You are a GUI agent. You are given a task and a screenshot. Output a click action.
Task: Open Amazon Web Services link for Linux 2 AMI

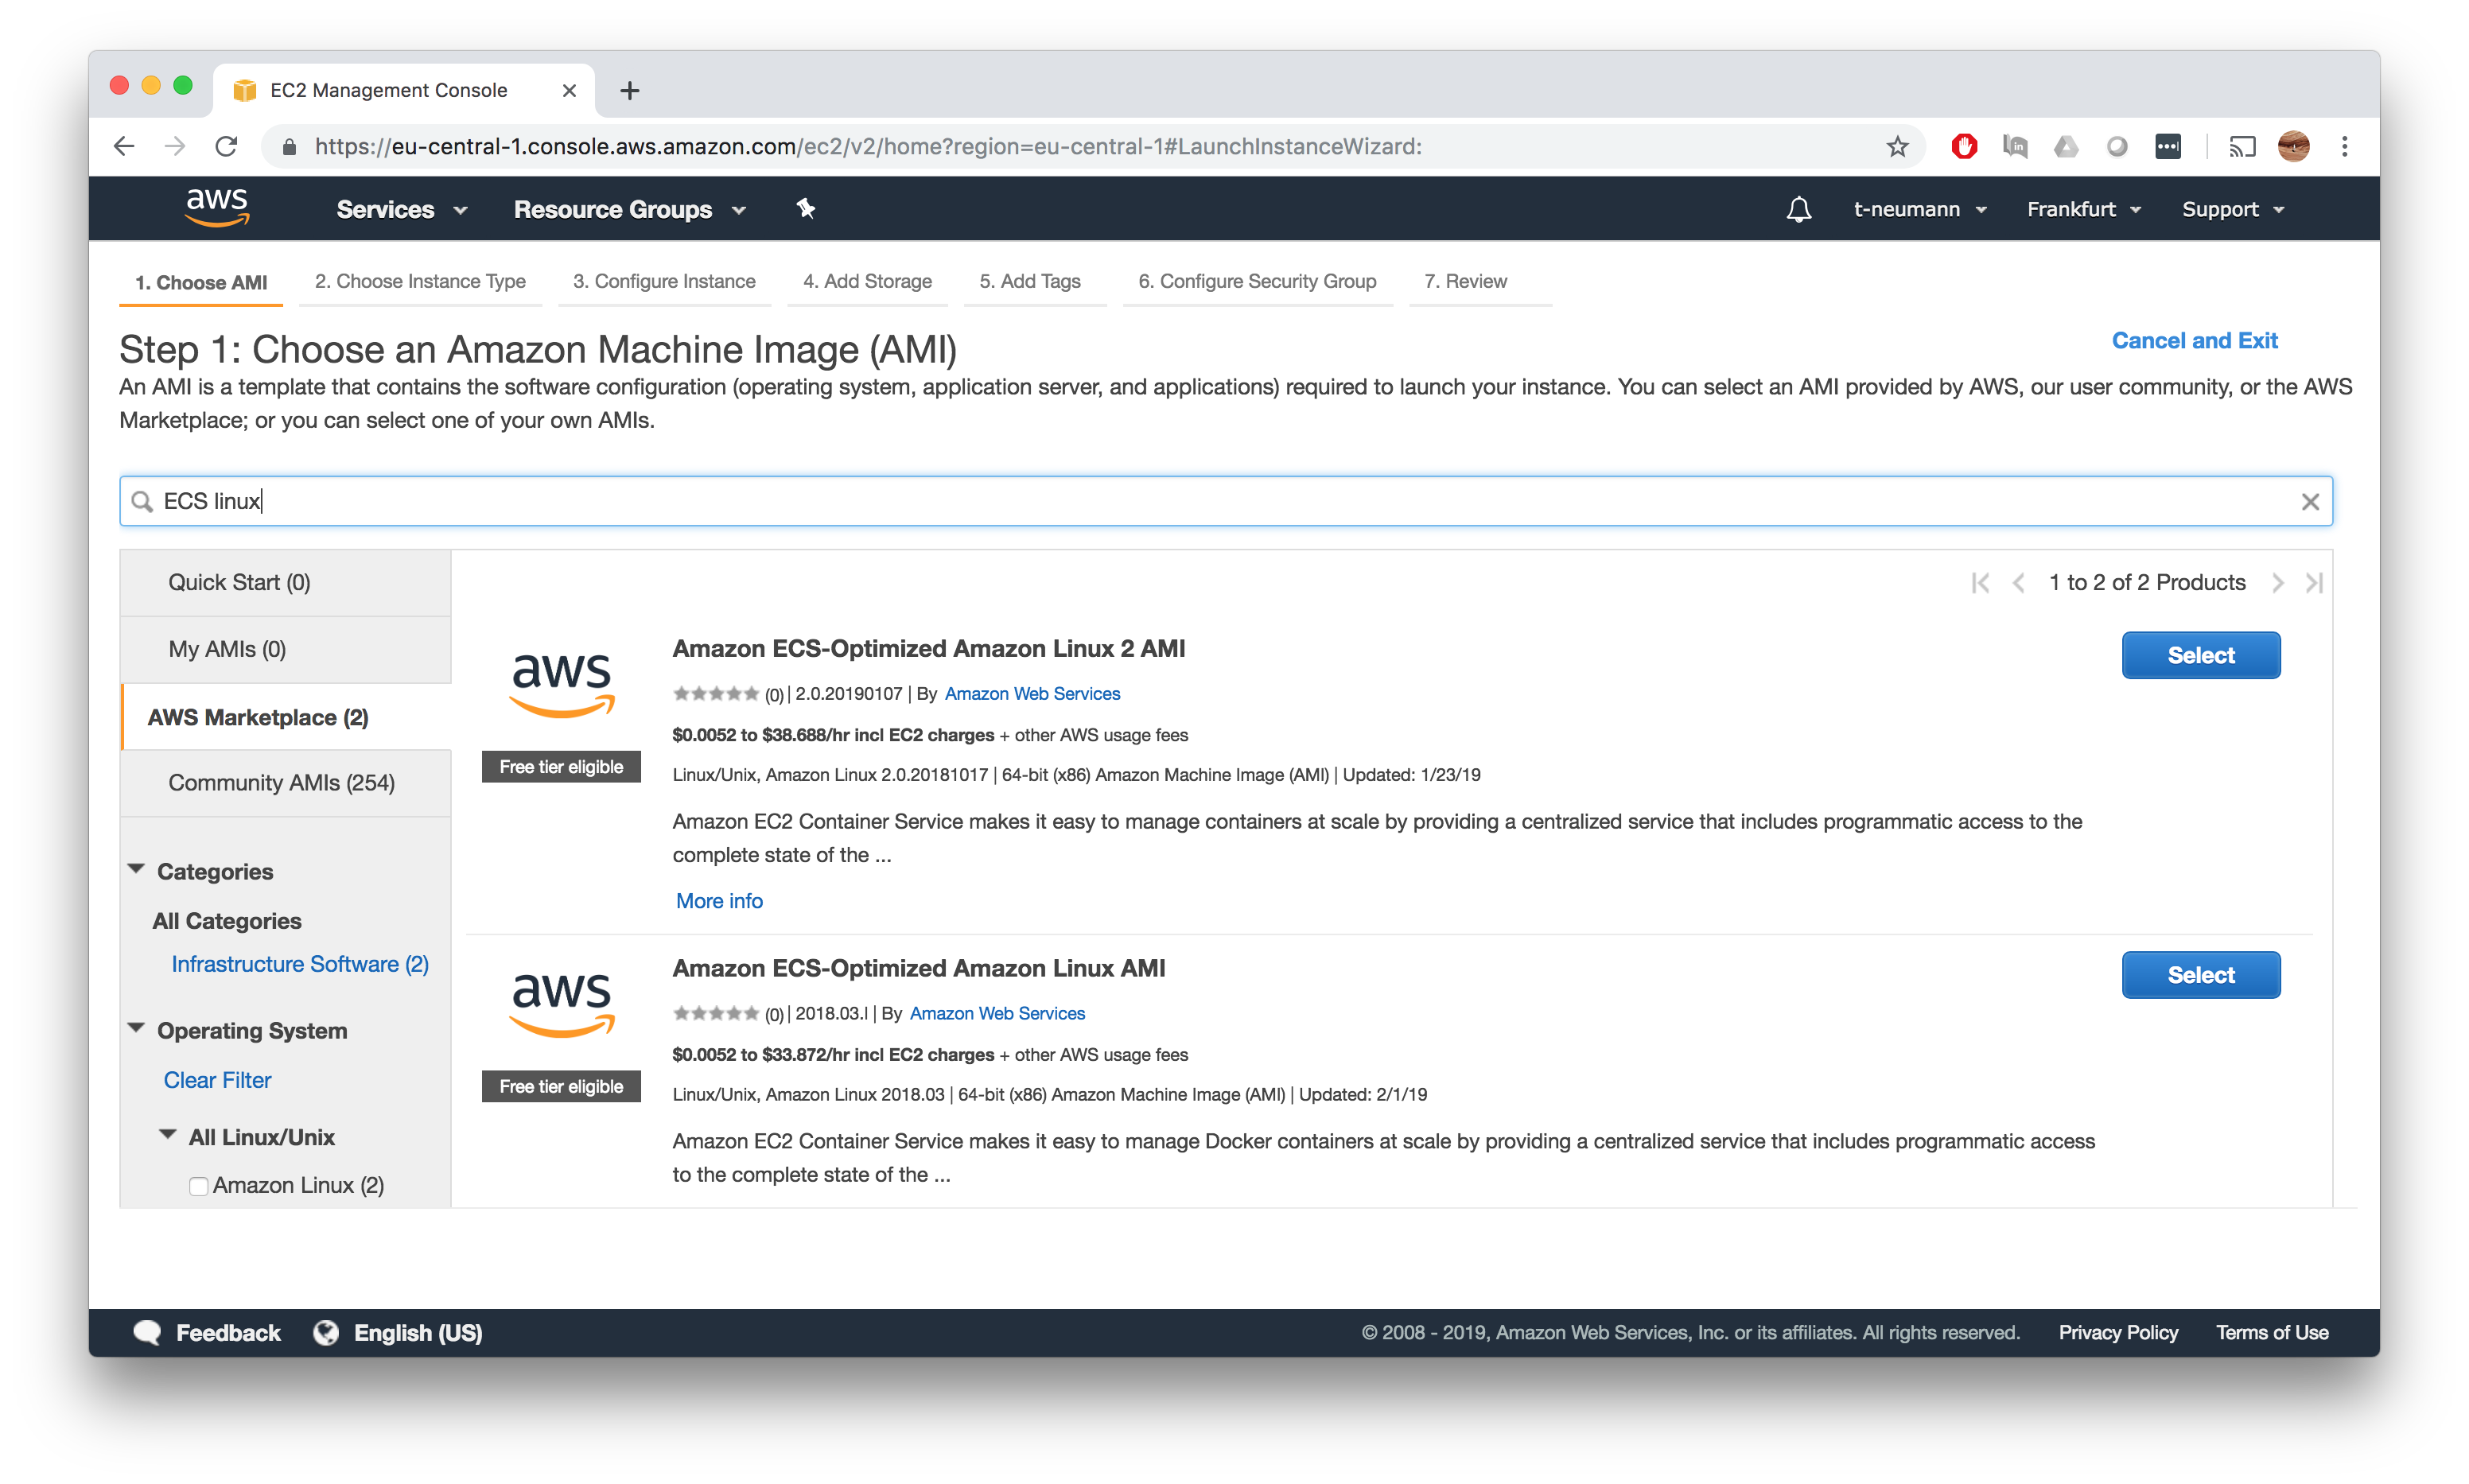[1032, 694]
